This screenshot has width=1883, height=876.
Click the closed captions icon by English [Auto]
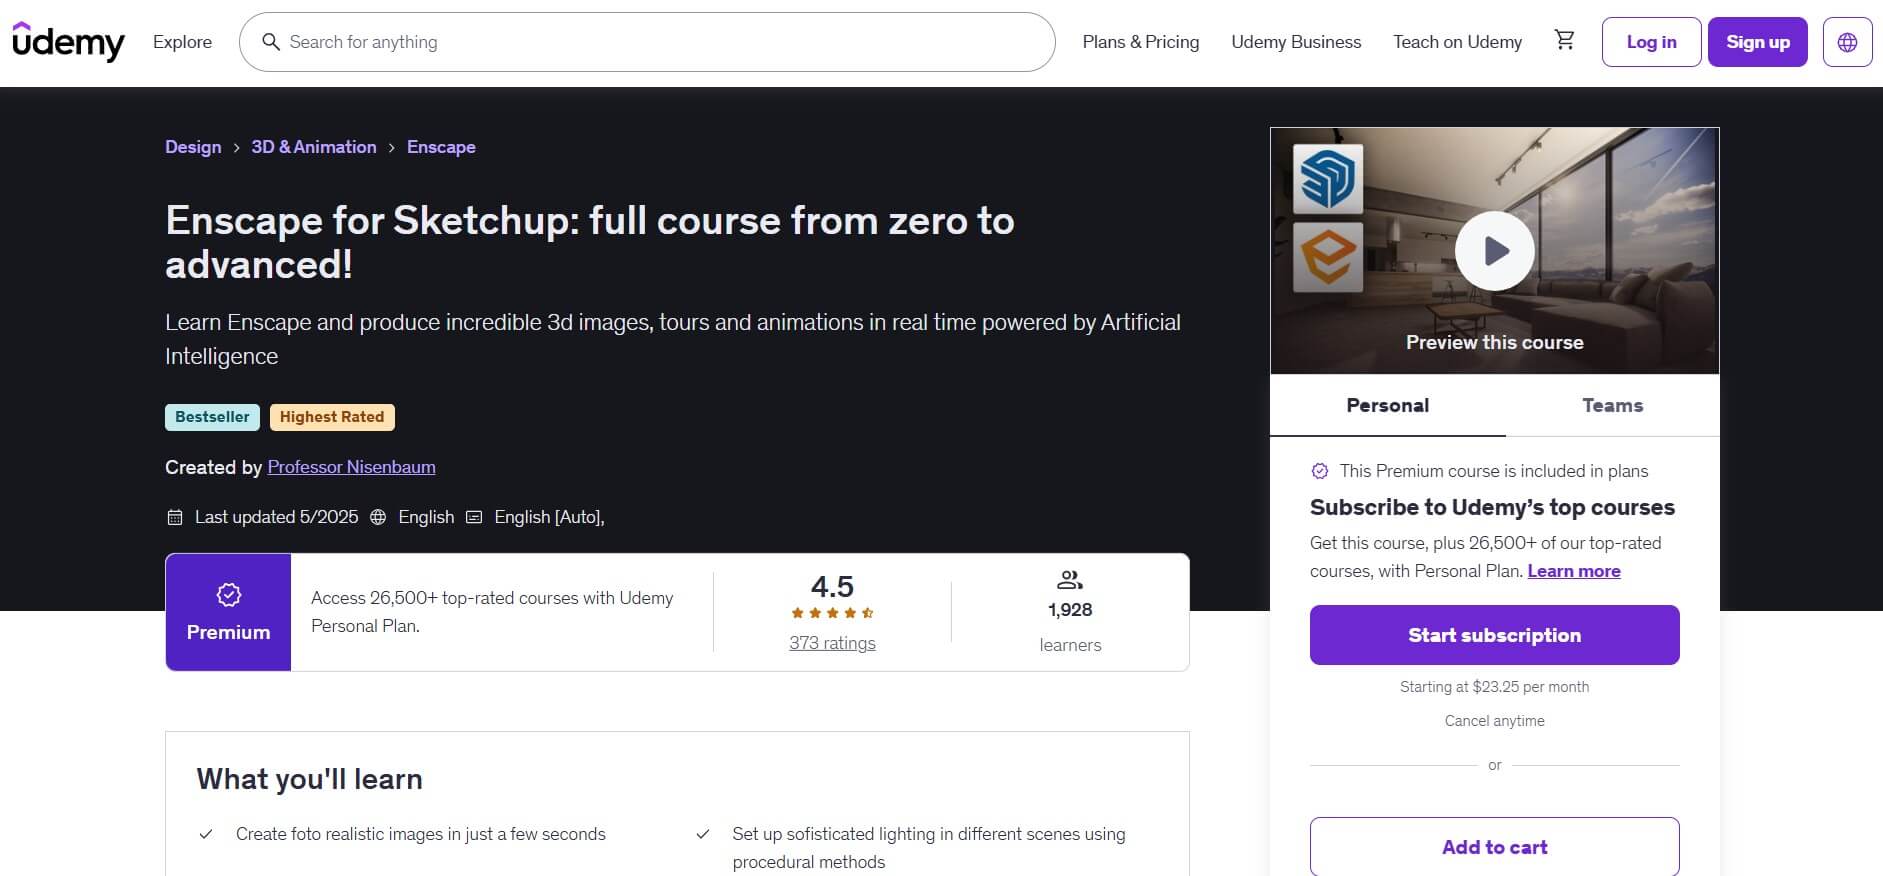(474, 517)
